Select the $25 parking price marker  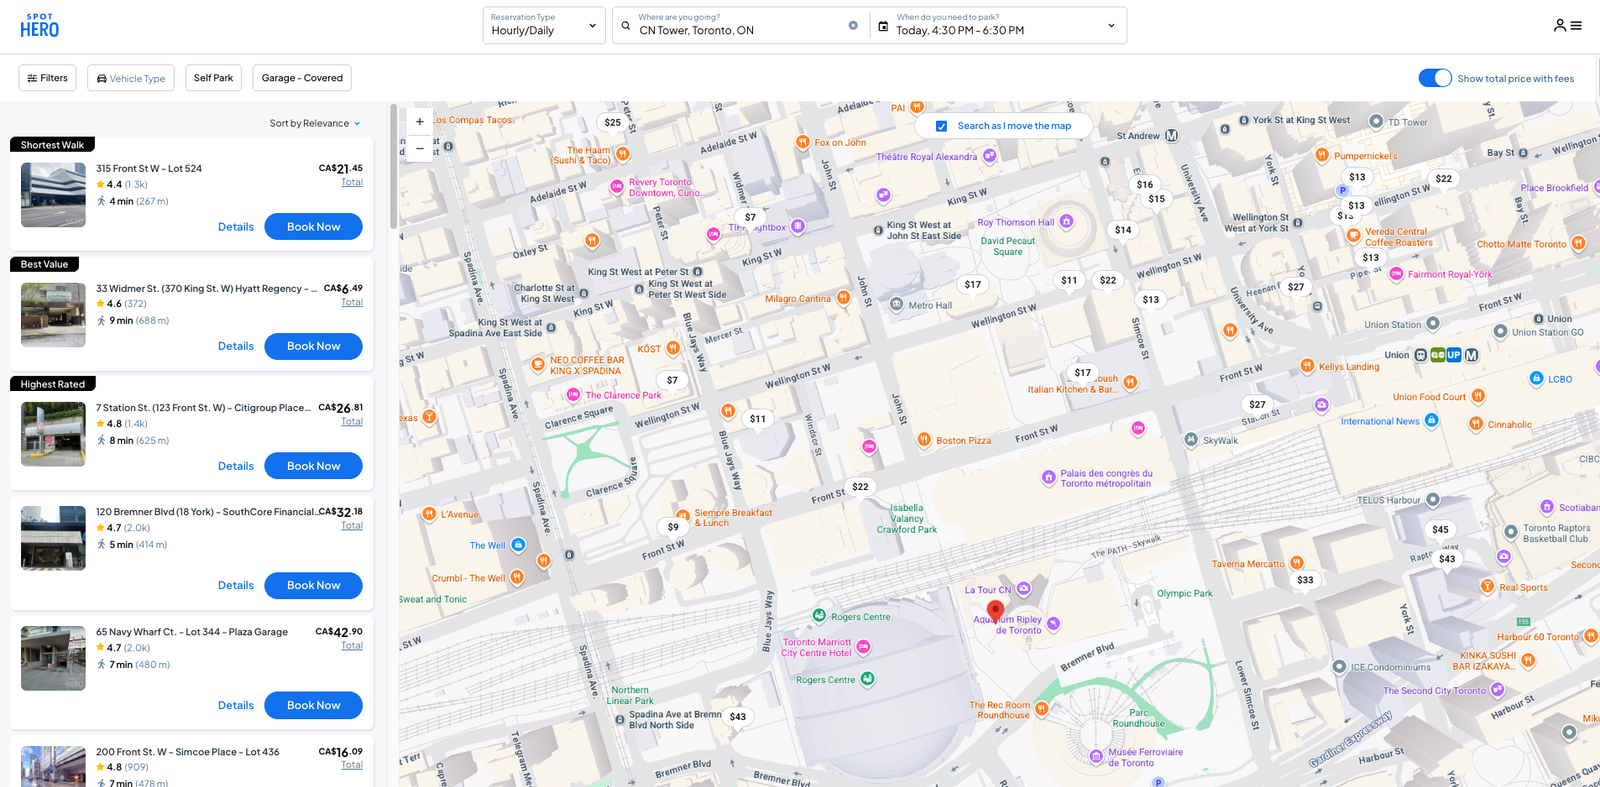[x=613, y=122]
